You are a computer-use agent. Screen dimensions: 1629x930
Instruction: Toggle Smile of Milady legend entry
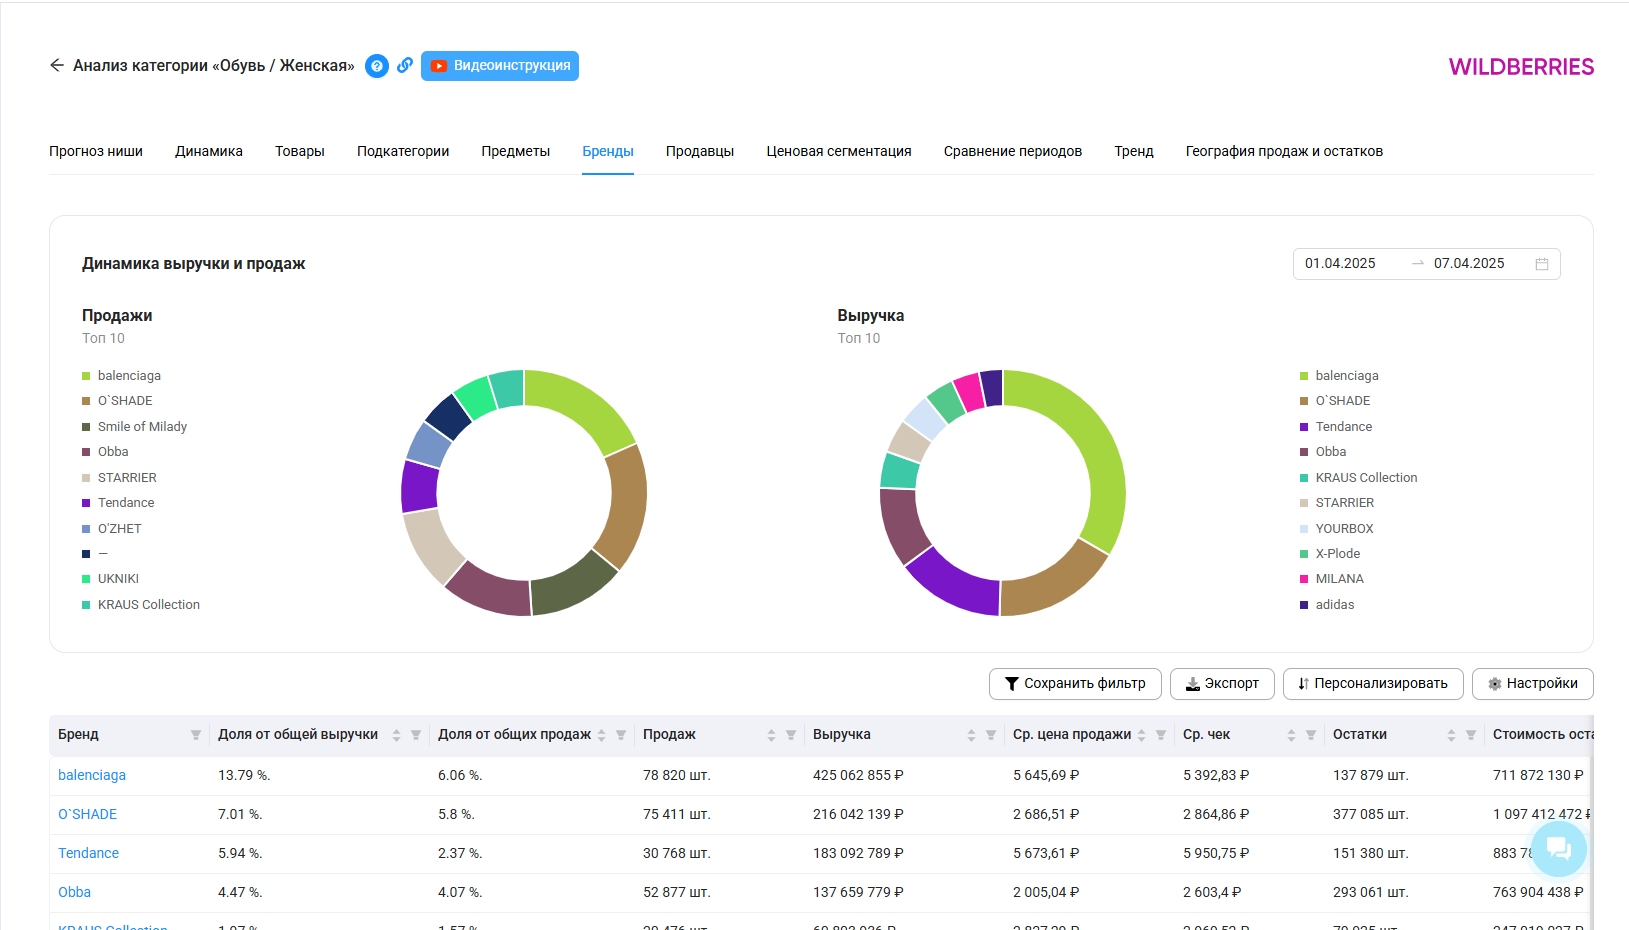pyautogui.click(x=134, y=427)
